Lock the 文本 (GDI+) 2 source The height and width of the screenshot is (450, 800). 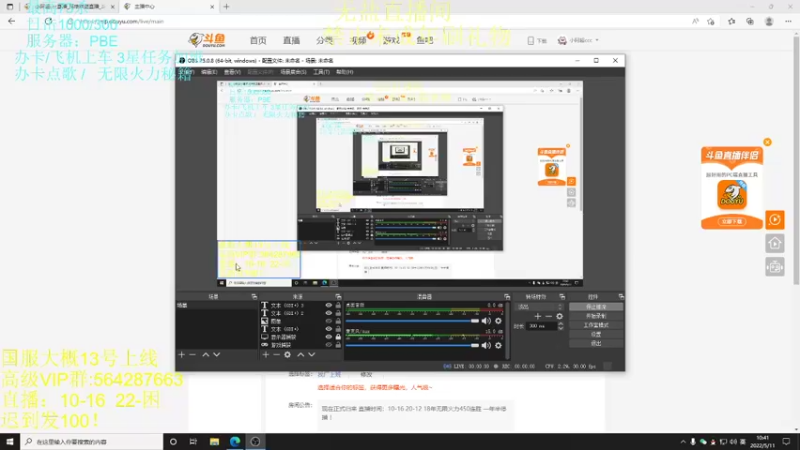338,313
